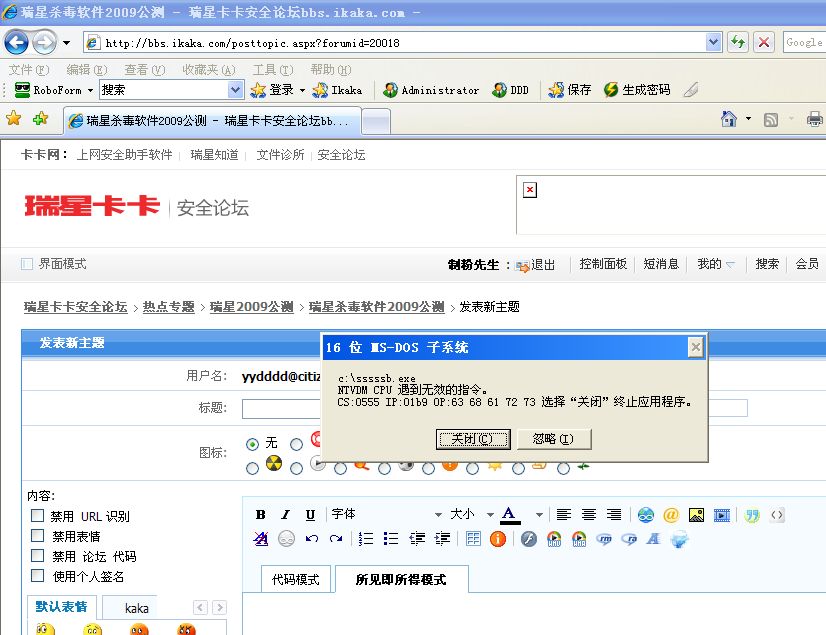Image resolution: width=826 pixels, height=635 pixels.
Task: Open the 控制面板 link
Action: 603,264
